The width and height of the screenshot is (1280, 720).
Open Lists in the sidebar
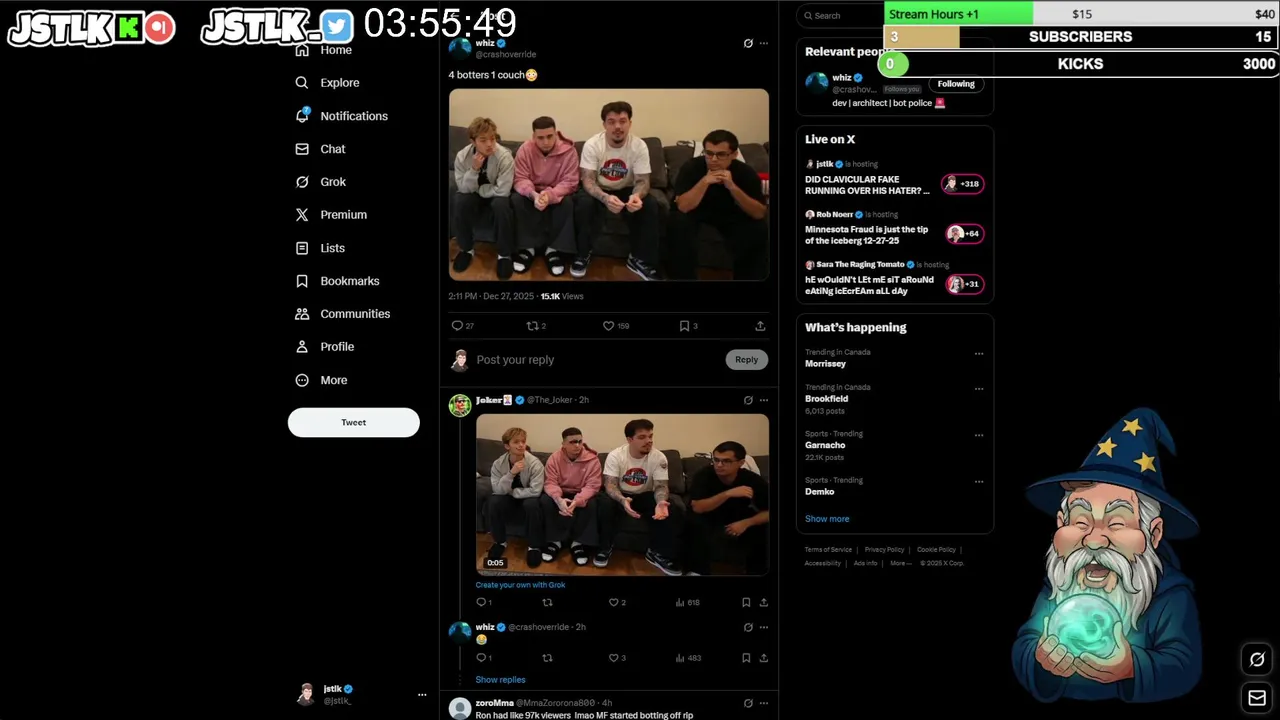[320, 248]
